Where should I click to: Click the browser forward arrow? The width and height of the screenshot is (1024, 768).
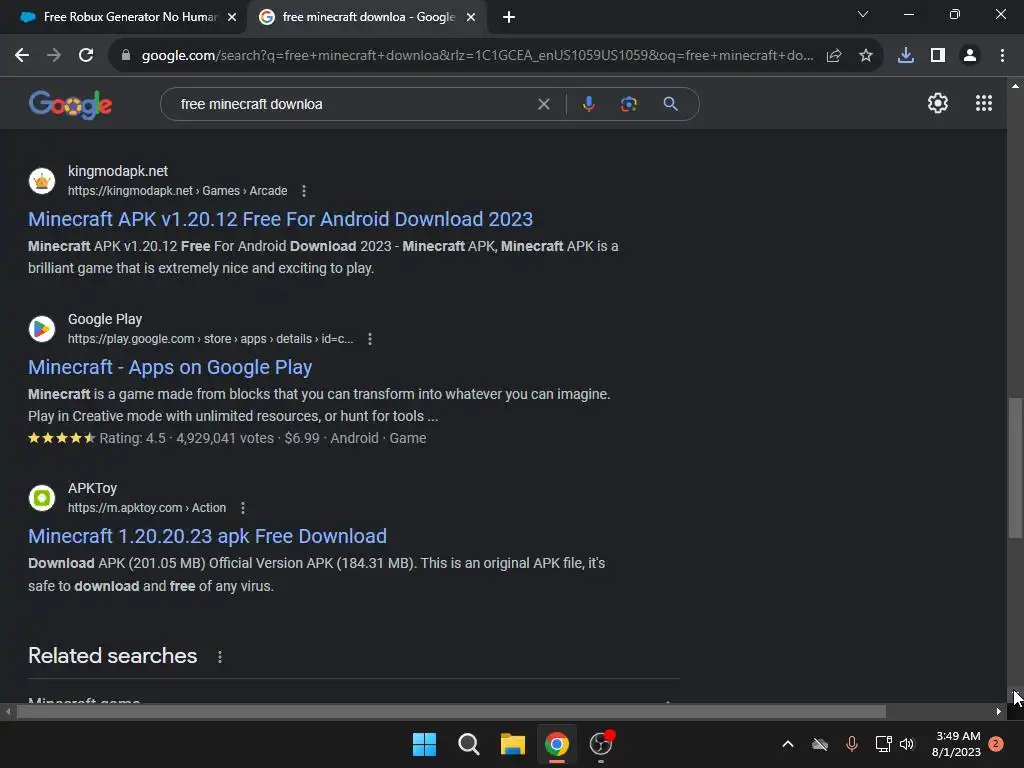tap(54, 56)
